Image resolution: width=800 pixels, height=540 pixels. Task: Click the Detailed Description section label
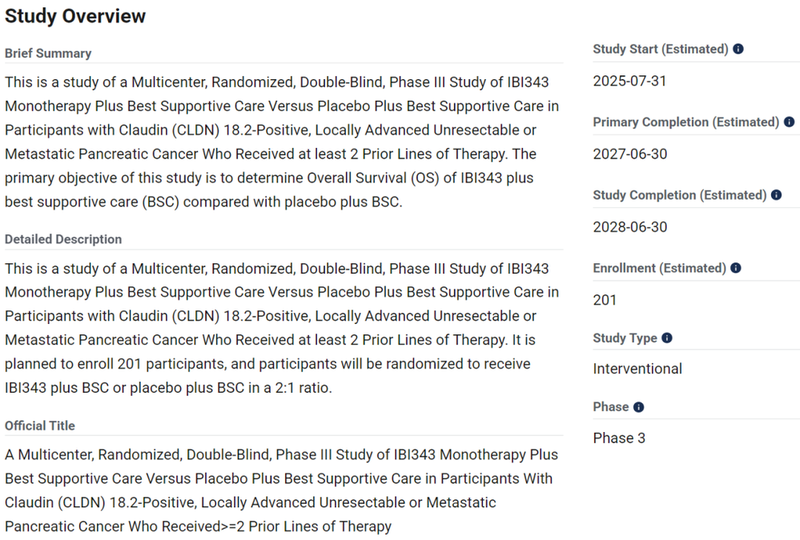click(x=63, y=239)
